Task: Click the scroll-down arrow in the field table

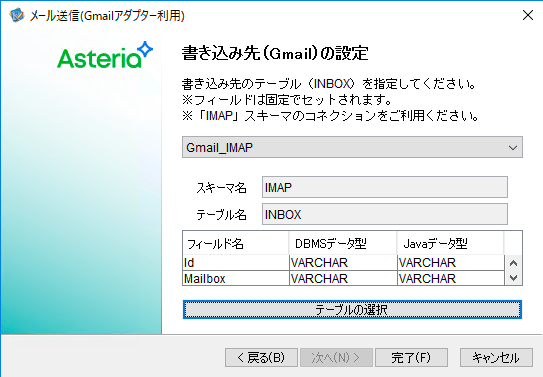Action: coord(514,278)
